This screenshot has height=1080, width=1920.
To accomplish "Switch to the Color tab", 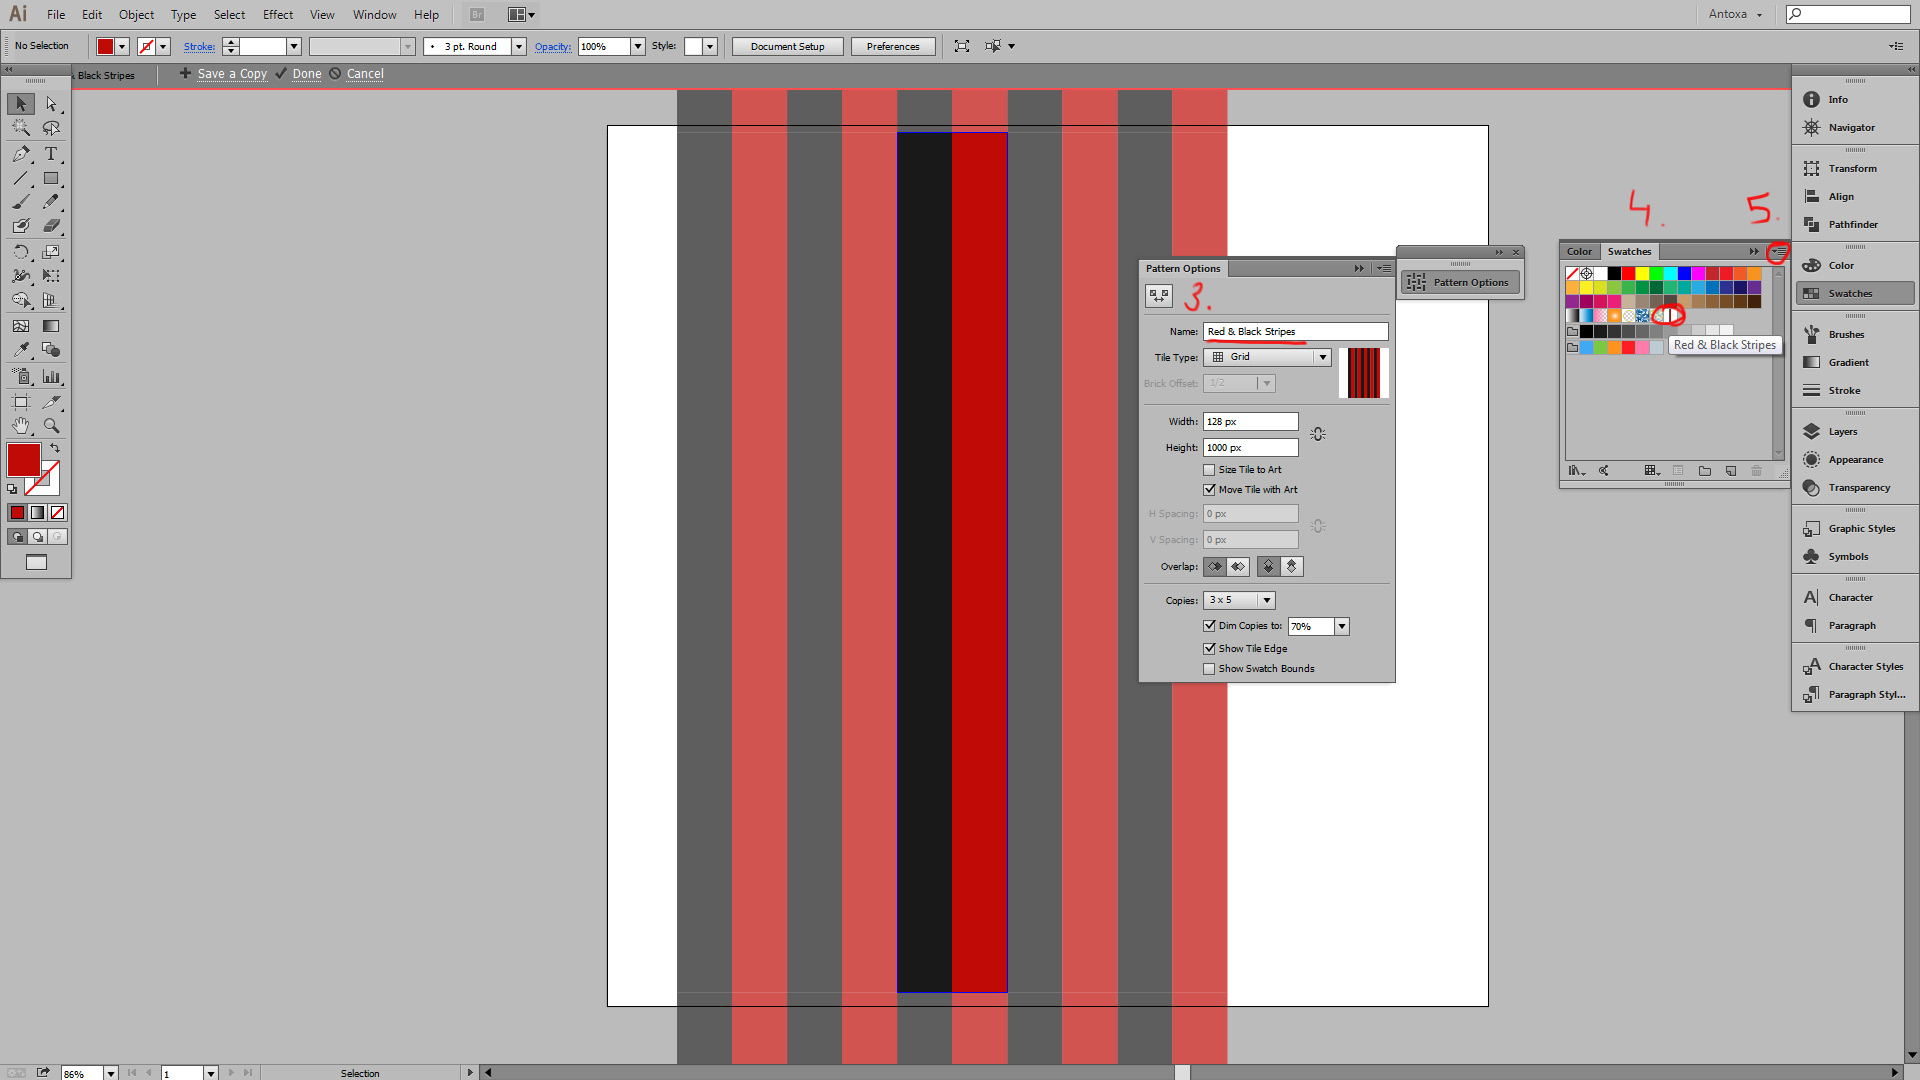I will pyautogui.click(x=1579, y=252).
